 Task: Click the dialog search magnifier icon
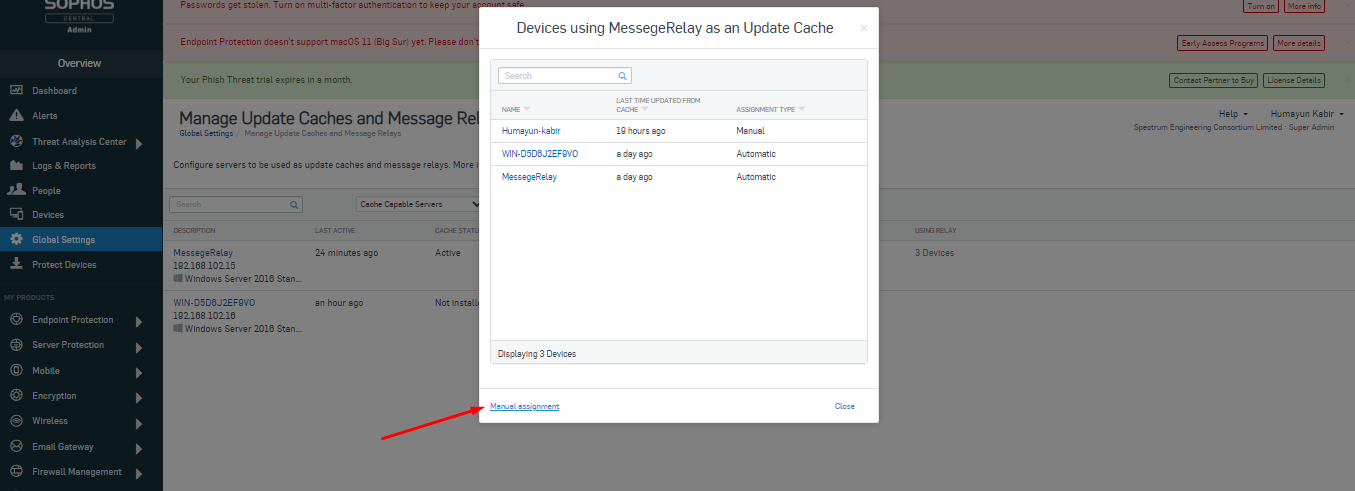[622, 76]
